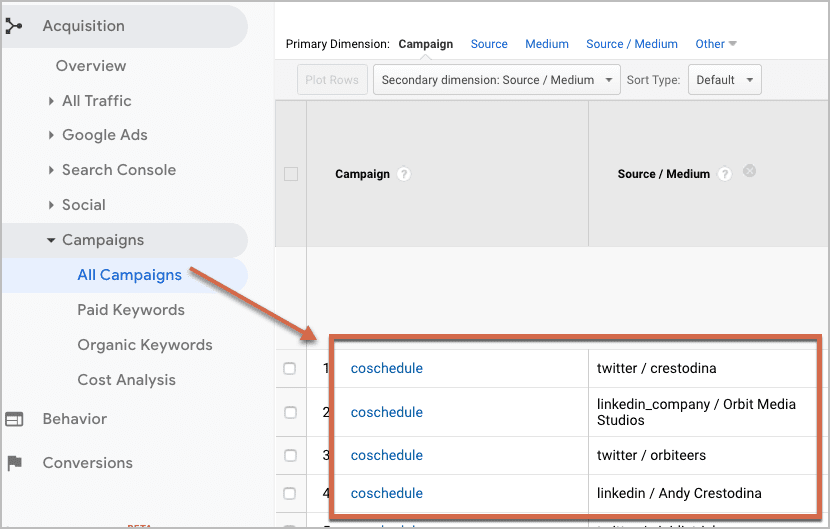Select the checkbox for row three
830x529 pixels.
[290, 455]
